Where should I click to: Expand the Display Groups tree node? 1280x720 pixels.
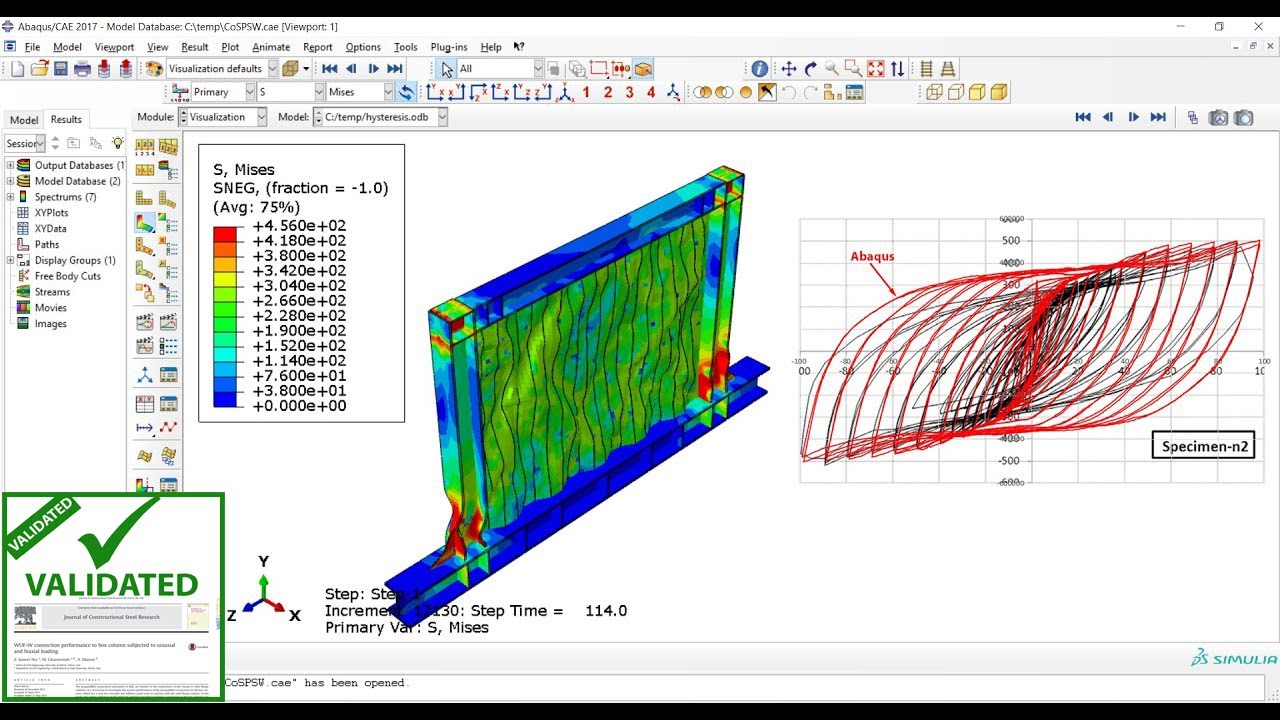click(x=10, y=261)
